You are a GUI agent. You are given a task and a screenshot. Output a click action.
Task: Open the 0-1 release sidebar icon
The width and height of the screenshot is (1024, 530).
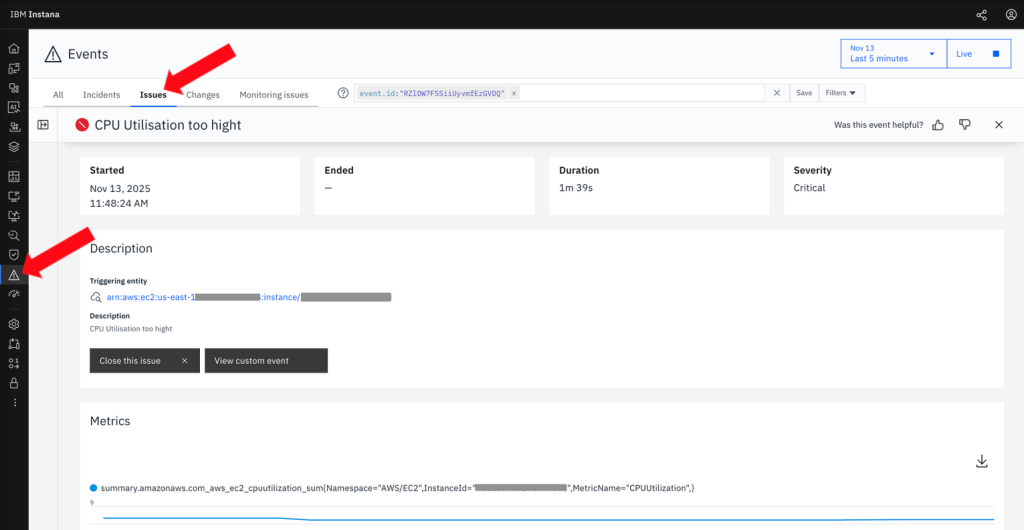[x=14, y=364]
